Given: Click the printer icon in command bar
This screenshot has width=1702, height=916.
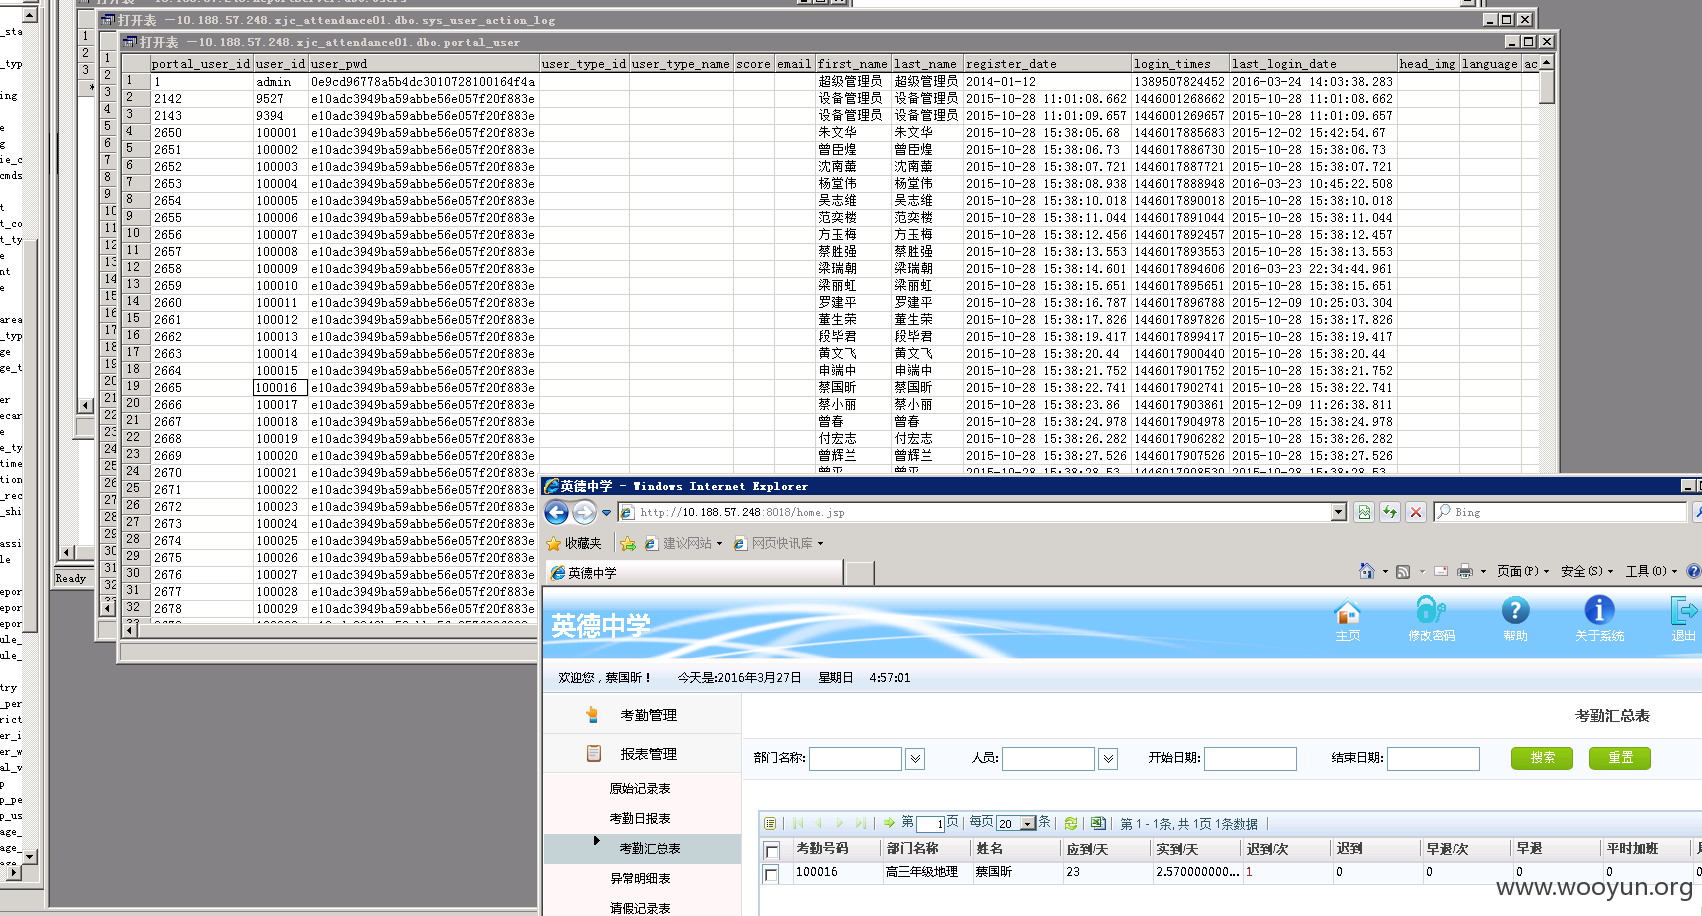Looking at the screenshot, I should click(x=1465, y=571).
